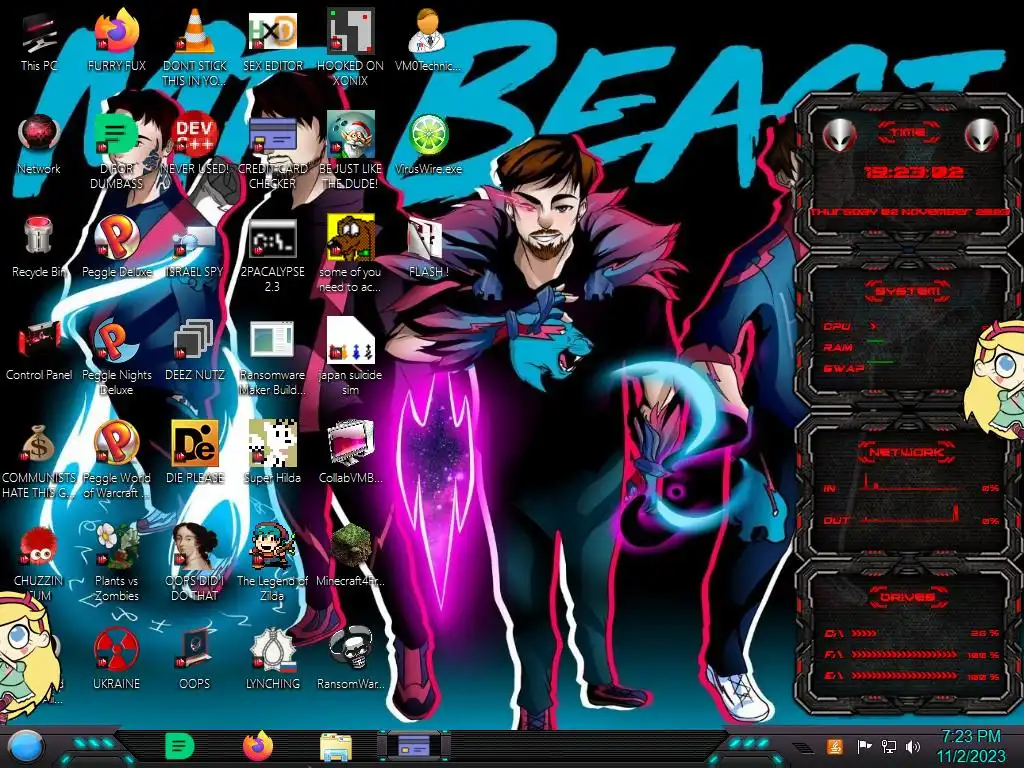The height and width of the screenshot is (768, 1024).
Task: Open Action Center flag tray icon
Action: click(x=864, y=746)
